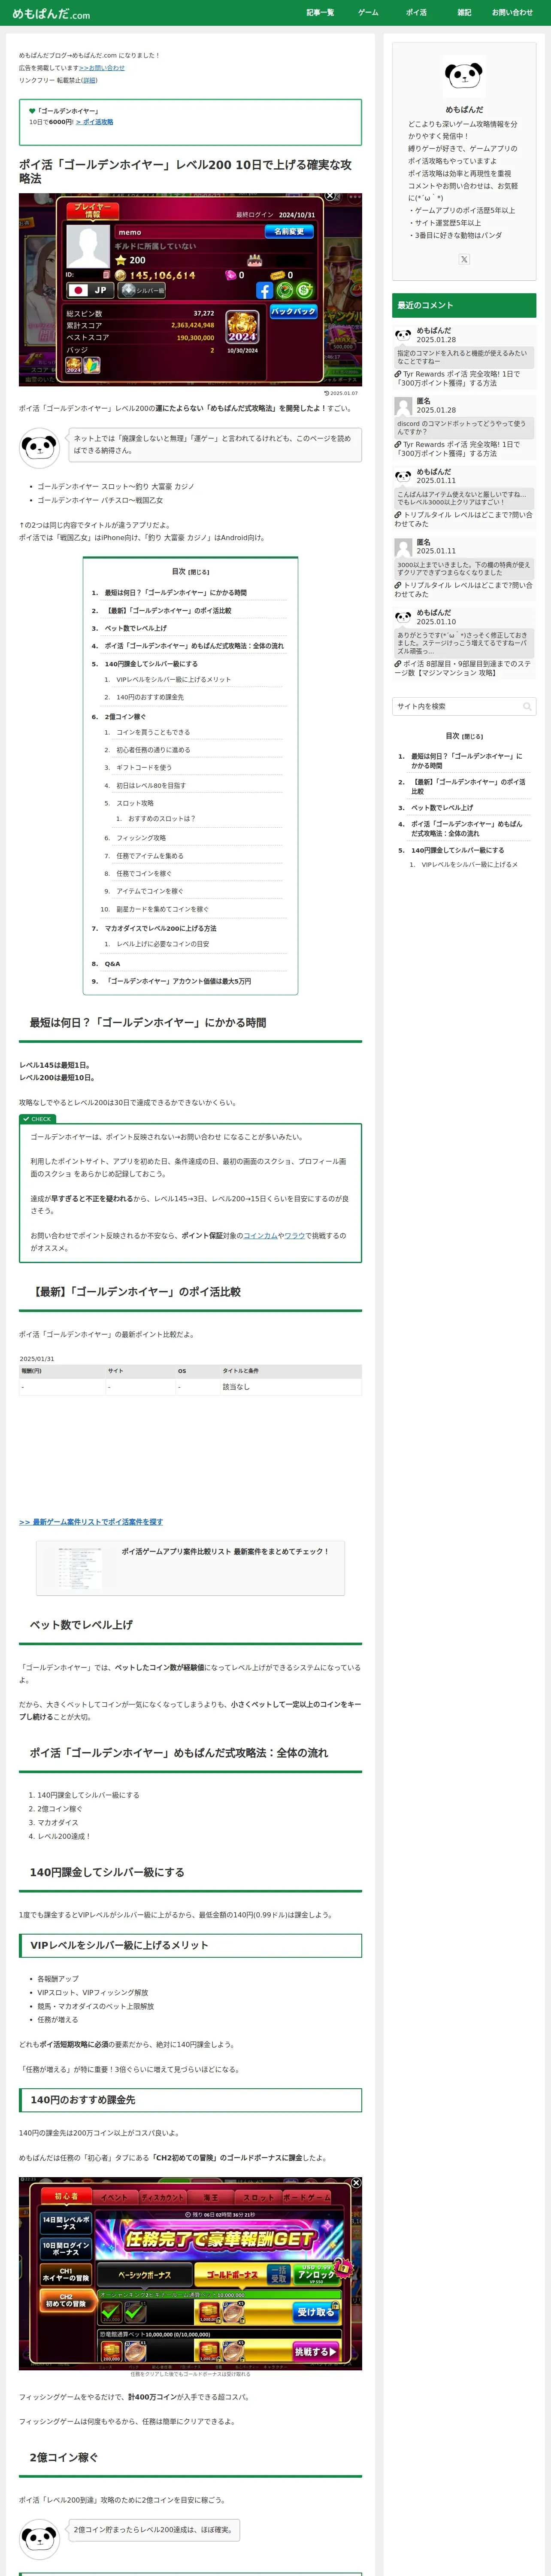Follow >> 最新ゲーム案件リストでポイ活案件を探す link
Screen dimensions: 551x2576
90,1522
